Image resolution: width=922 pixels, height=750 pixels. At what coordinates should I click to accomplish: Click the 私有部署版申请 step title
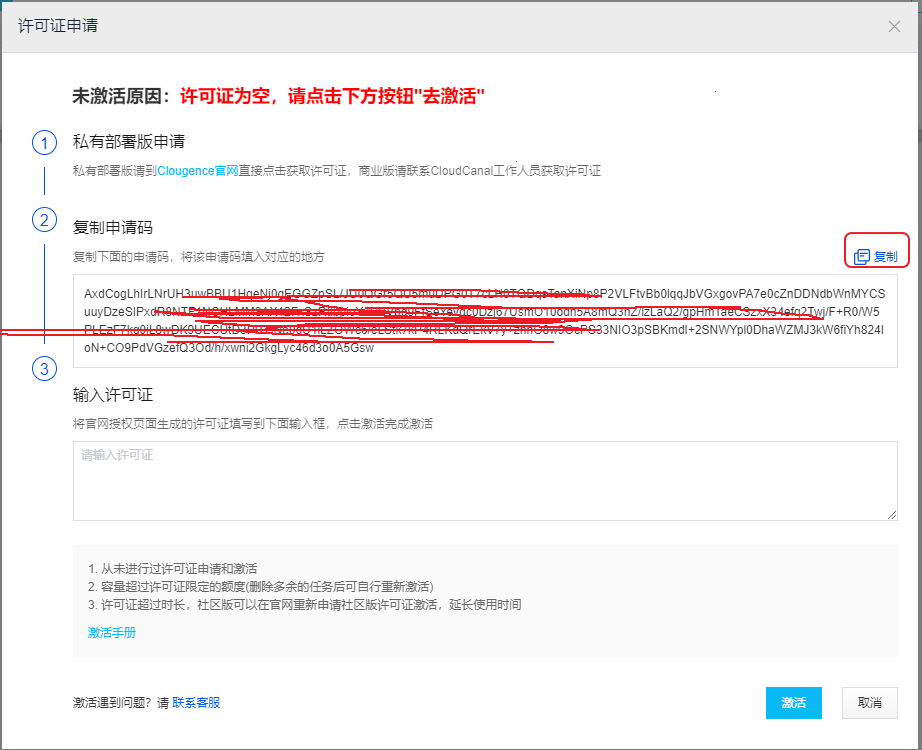click(129, 141)
